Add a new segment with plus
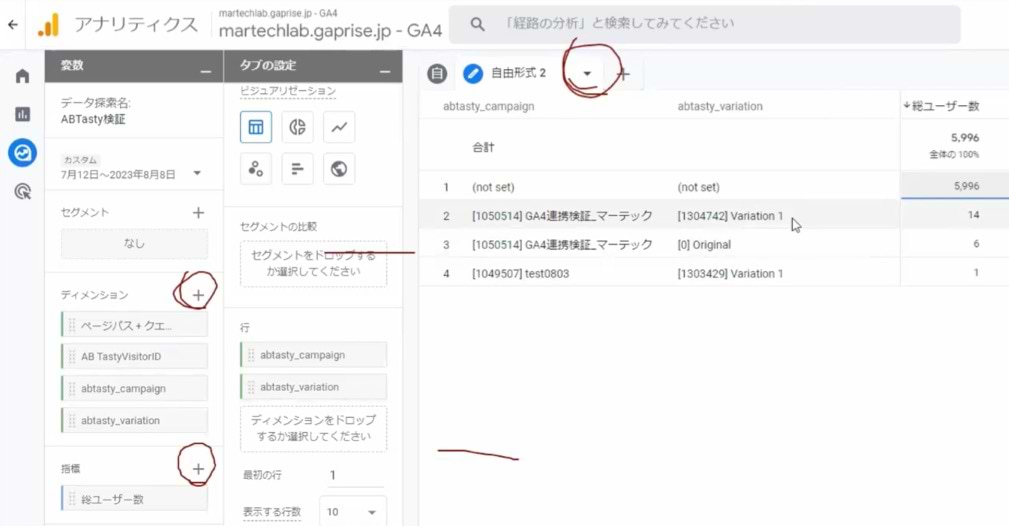 pos(198,213)
